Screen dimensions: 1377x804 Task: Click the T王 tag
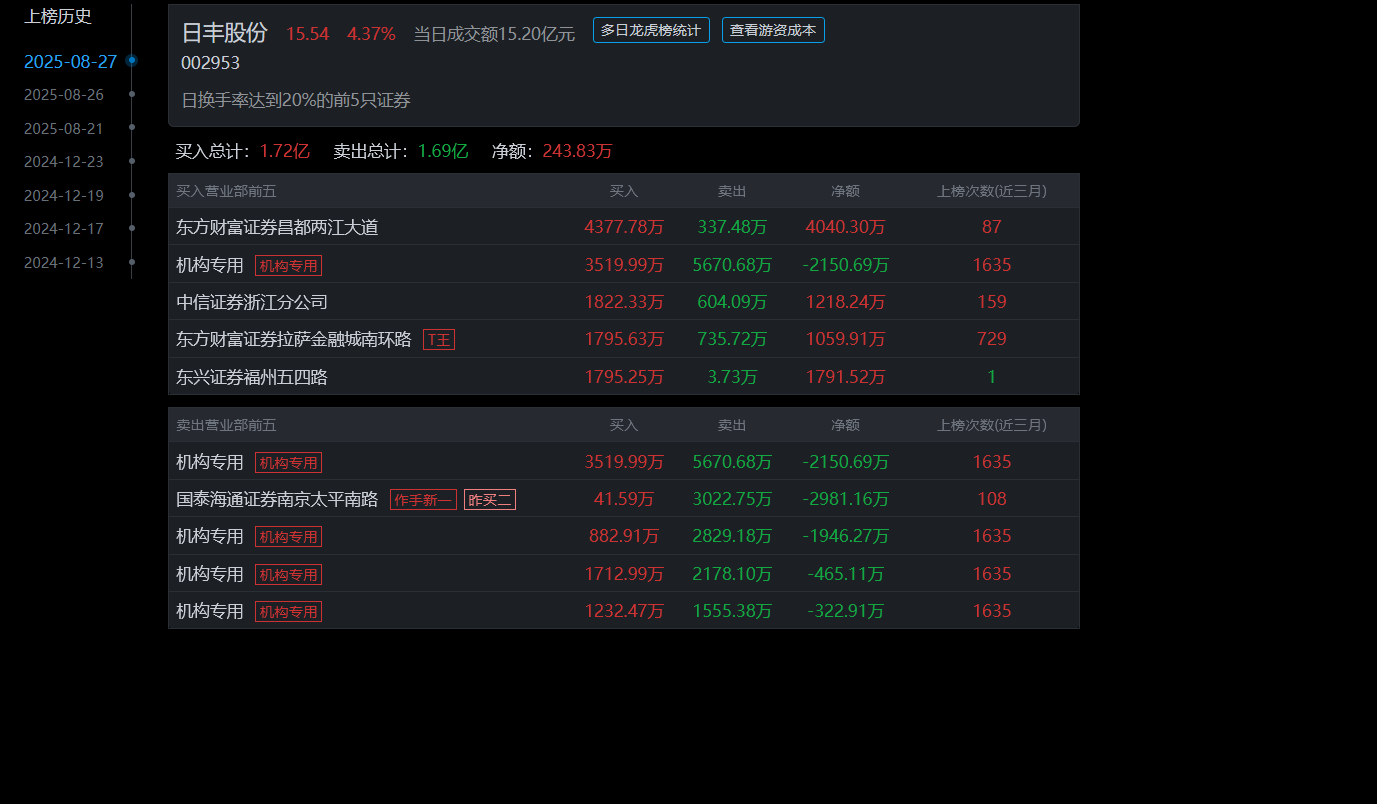[439, 340]
